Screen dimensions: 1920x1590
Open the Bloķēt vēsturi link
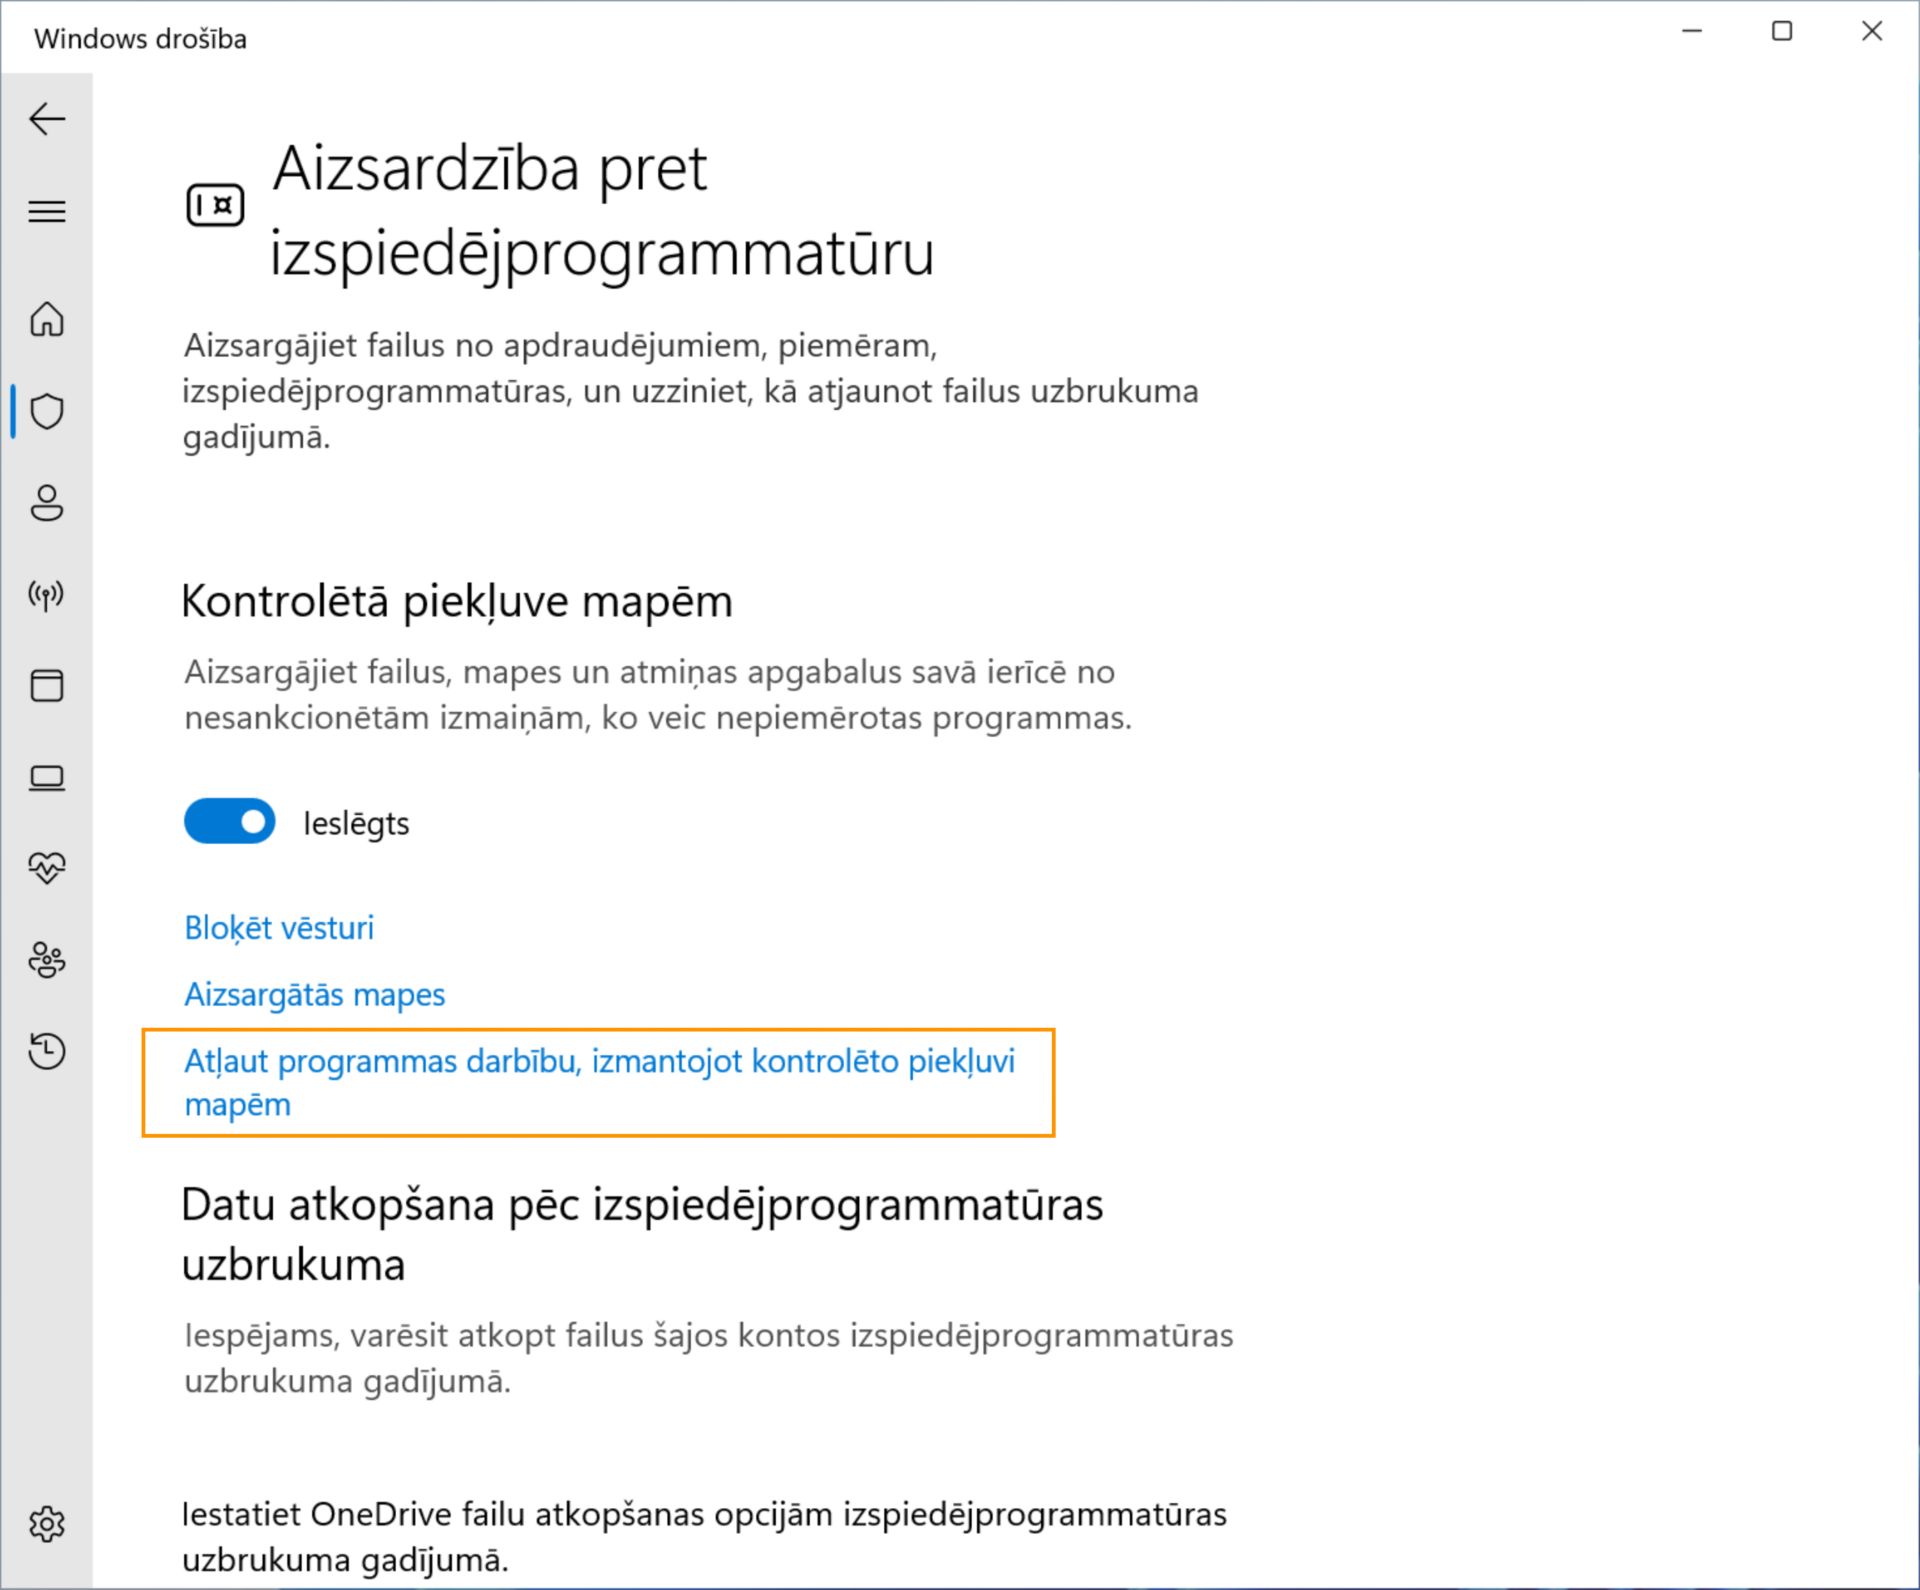click(279, 928)
